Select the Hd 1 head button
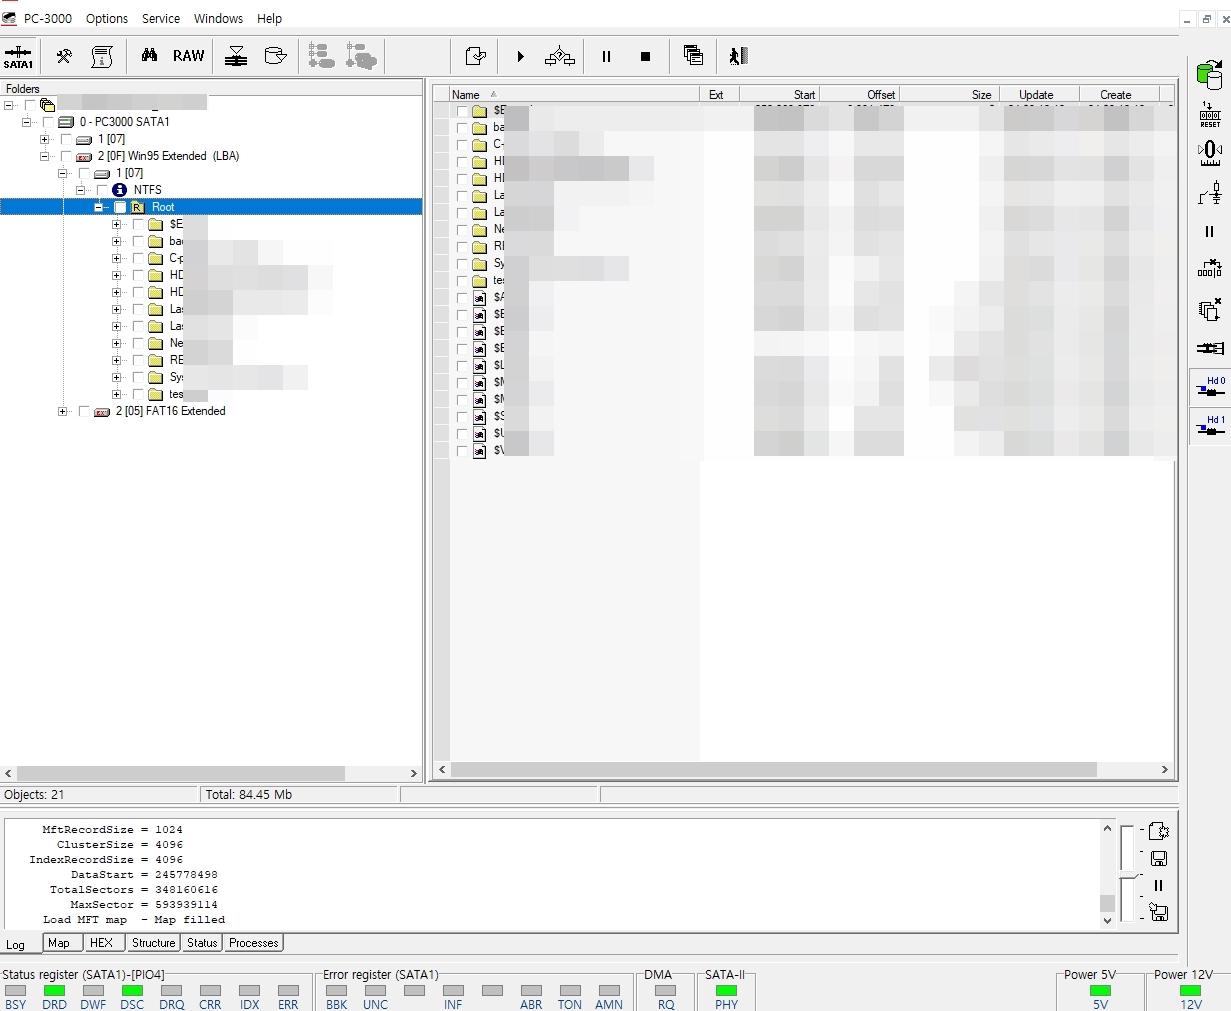Screen dimensions: 1231x1011 pos(1210,426)
